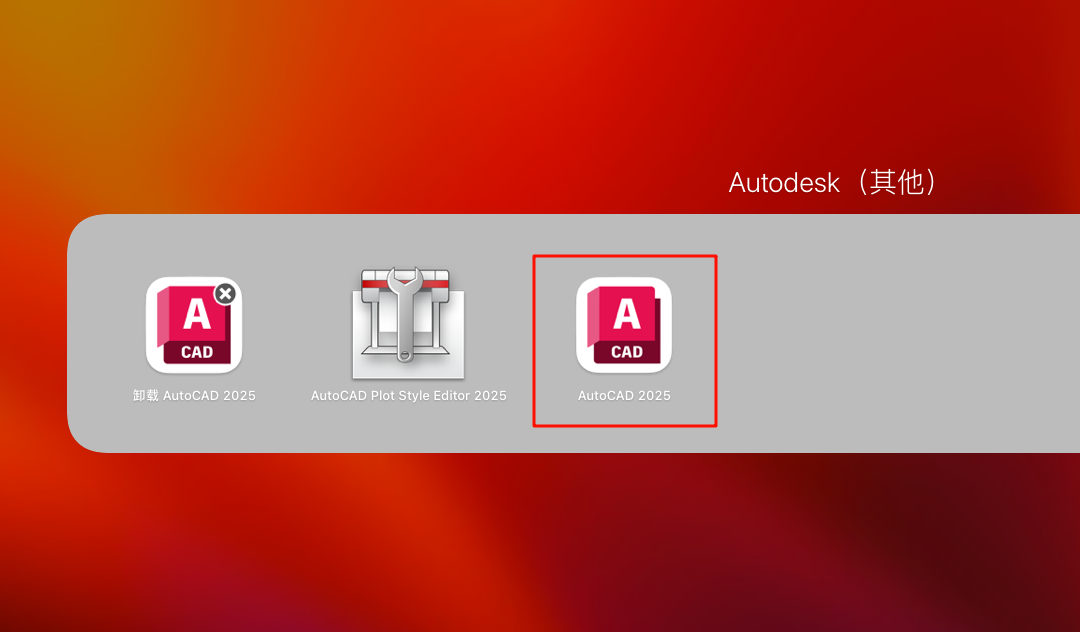Image resolution: width=1080 pixels, height=632 pixels.
Task: Click the X badge on the uninstaller icon
Action: (226, 293)
